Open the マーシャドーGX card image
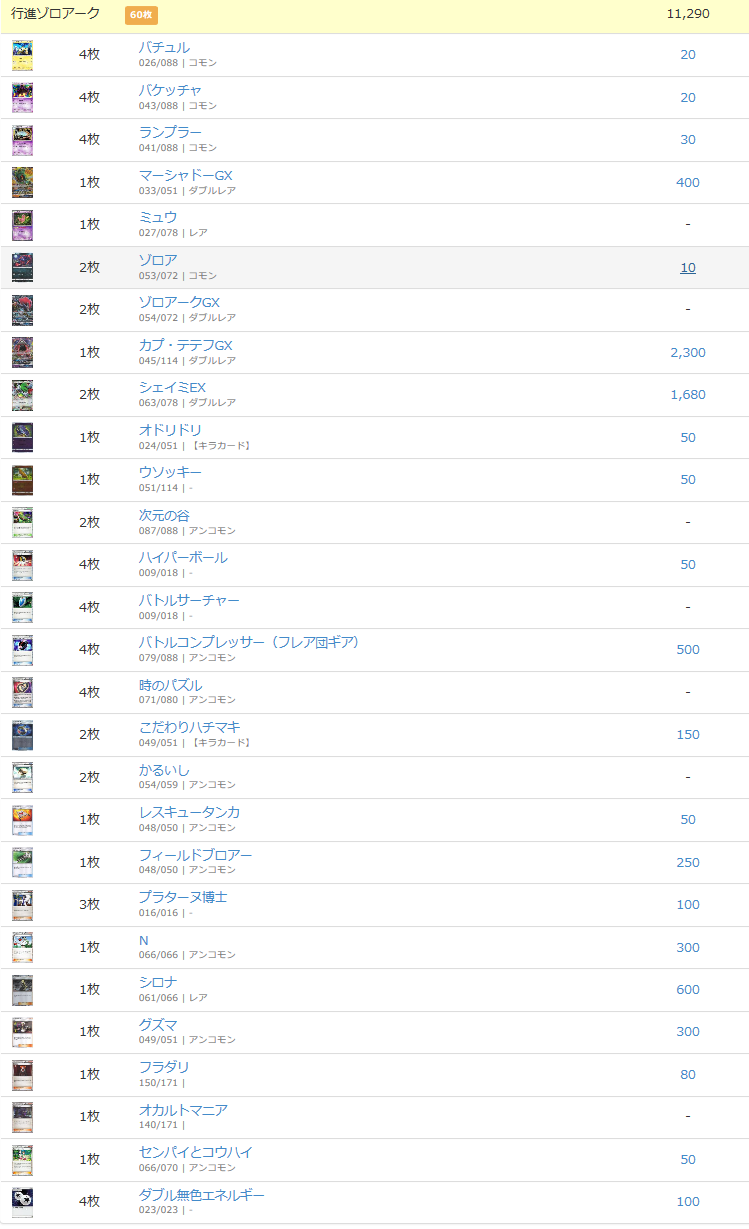This screenshot has height=1229, width=749. 22,182
